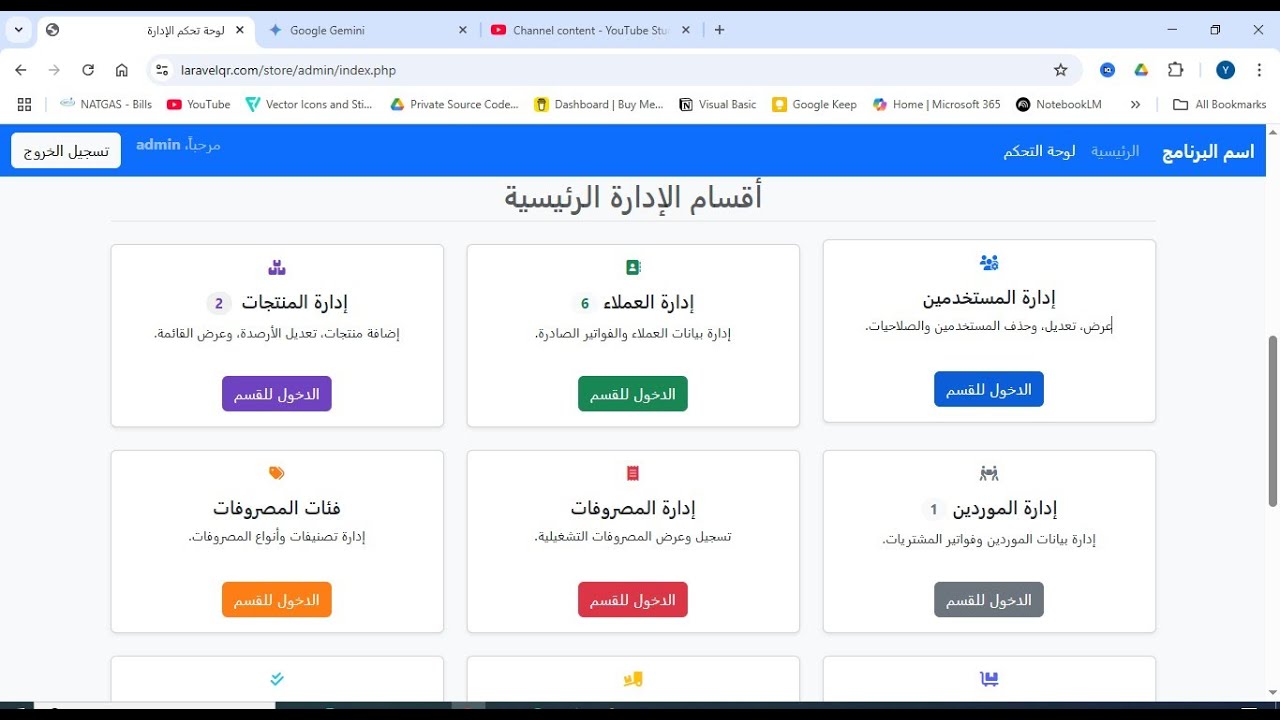View site information icon in address bar
The height and width of the screenshot is (720, 1280).
[163, 70]
